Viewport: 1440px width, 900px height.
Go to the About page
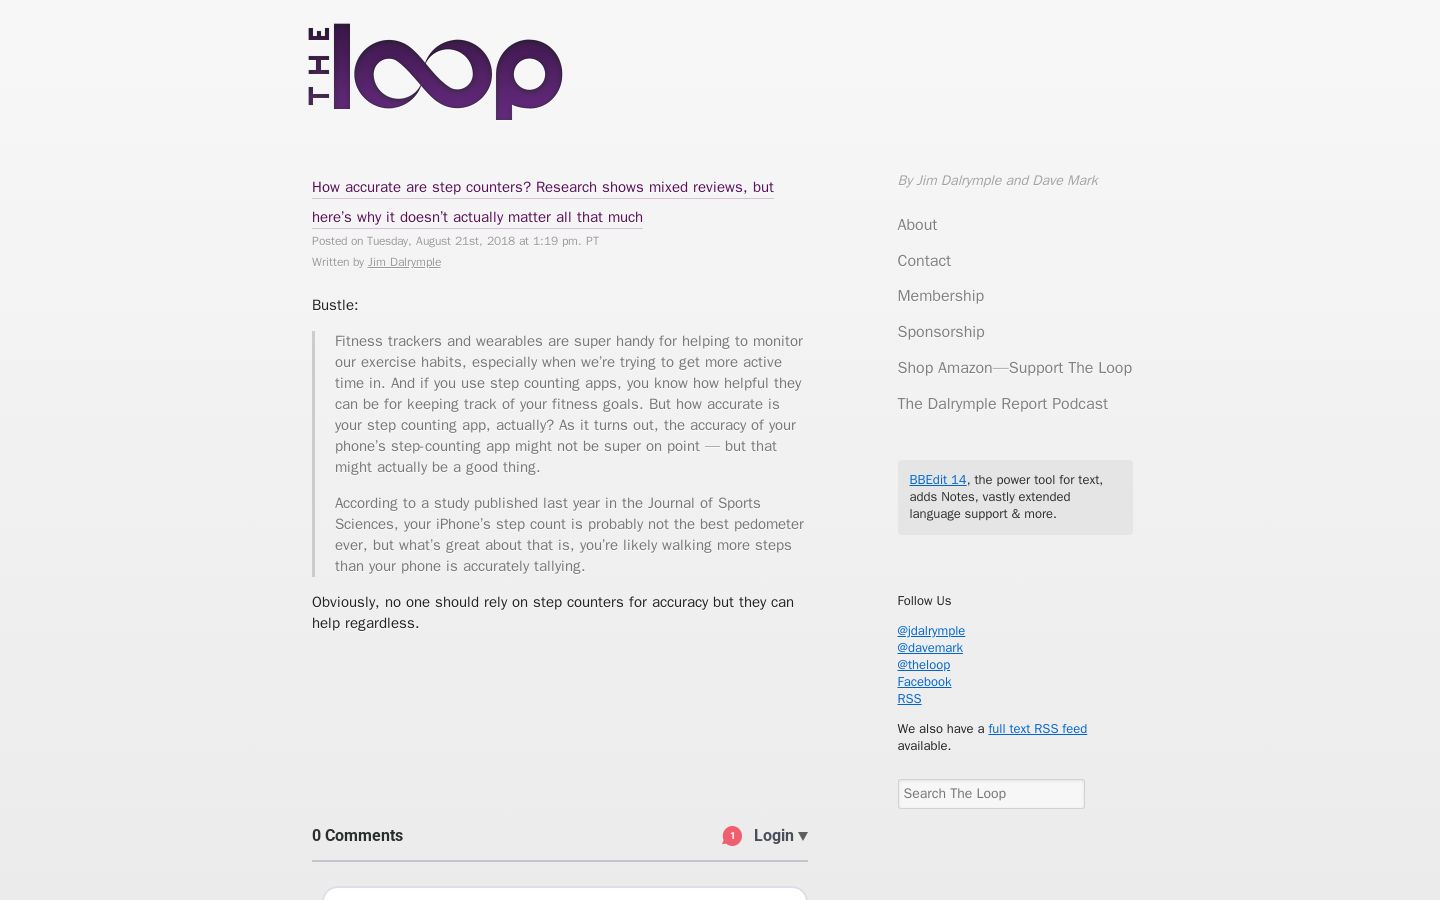click(x=917, y=225)
